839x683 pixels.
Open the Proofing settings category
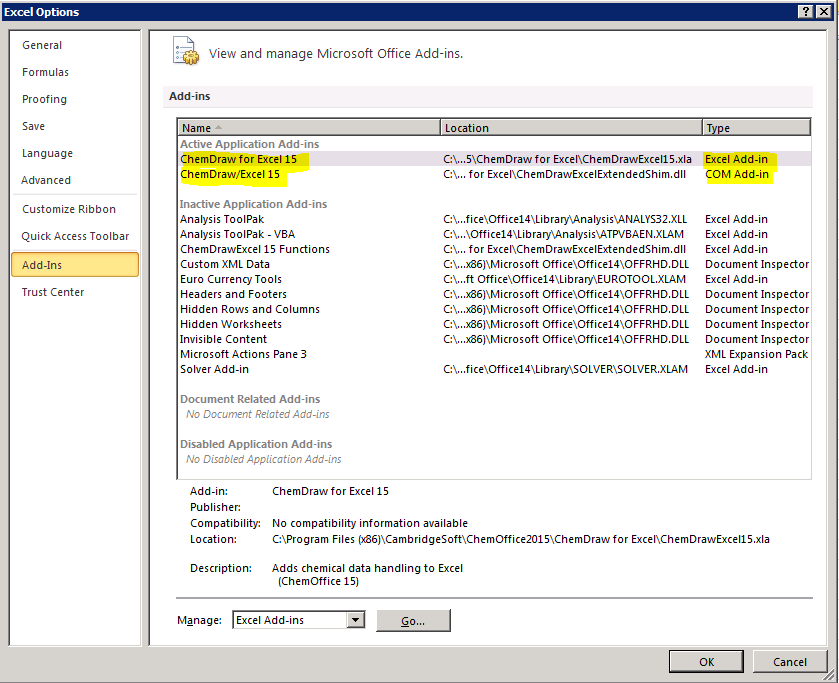(44, 99)
